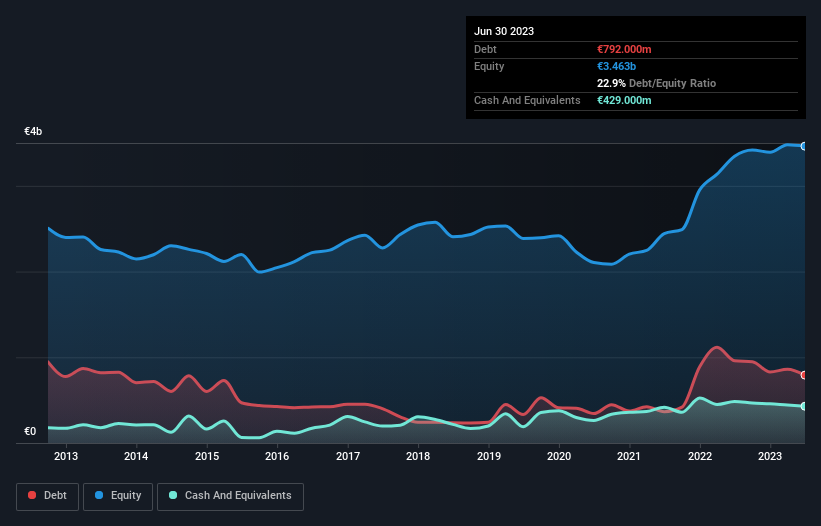The width and height of the screenshot is (821, 526).
Task: Click the 2013 x-axis label
Action: (x=66, y=456)
